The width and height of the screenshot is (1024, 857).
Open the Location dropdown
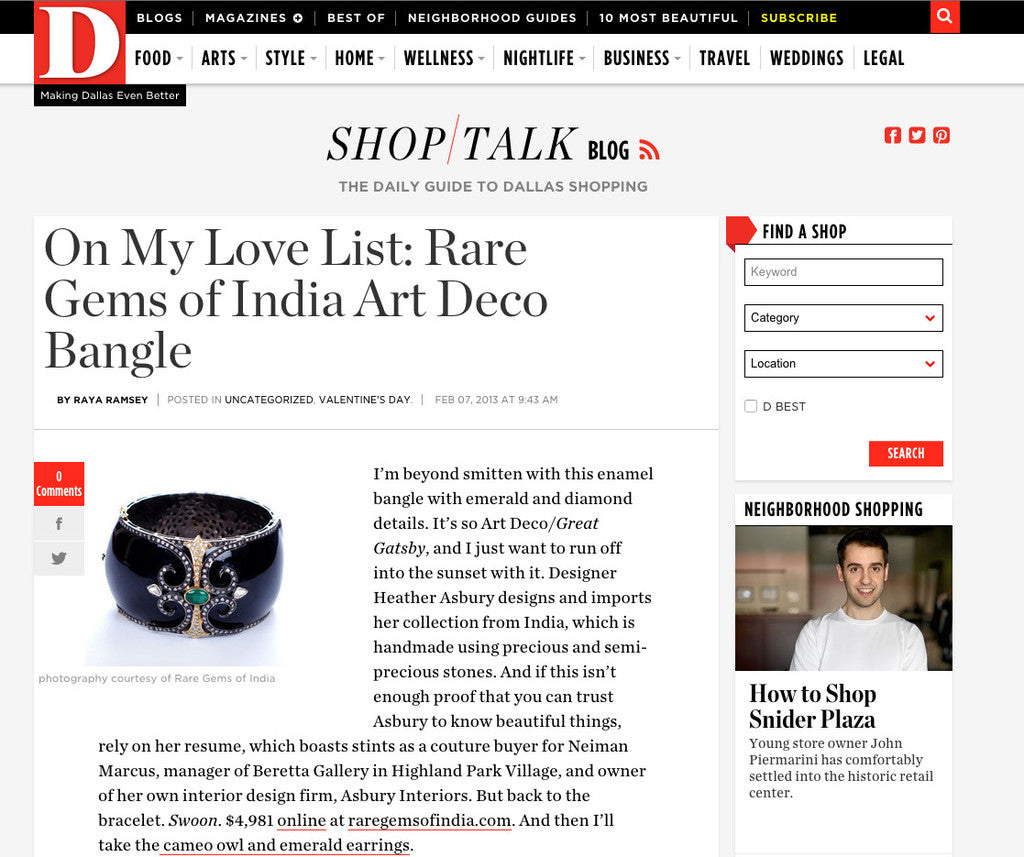point(843,364)
